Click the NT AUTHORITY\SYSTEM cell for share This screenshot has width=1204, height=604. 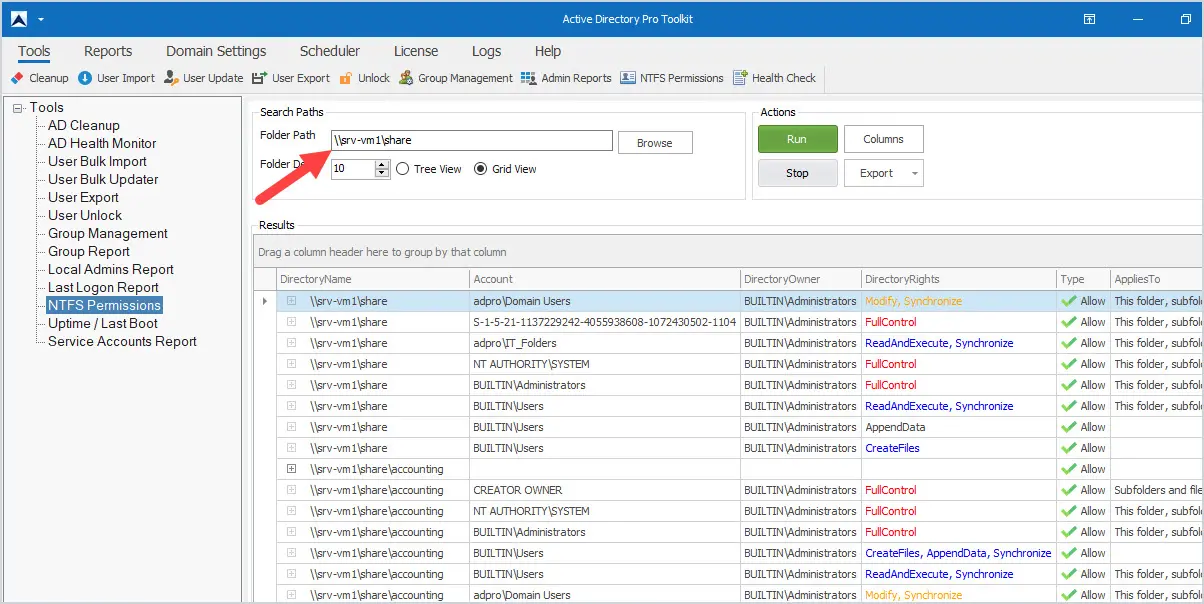click(x=605, y=364)
